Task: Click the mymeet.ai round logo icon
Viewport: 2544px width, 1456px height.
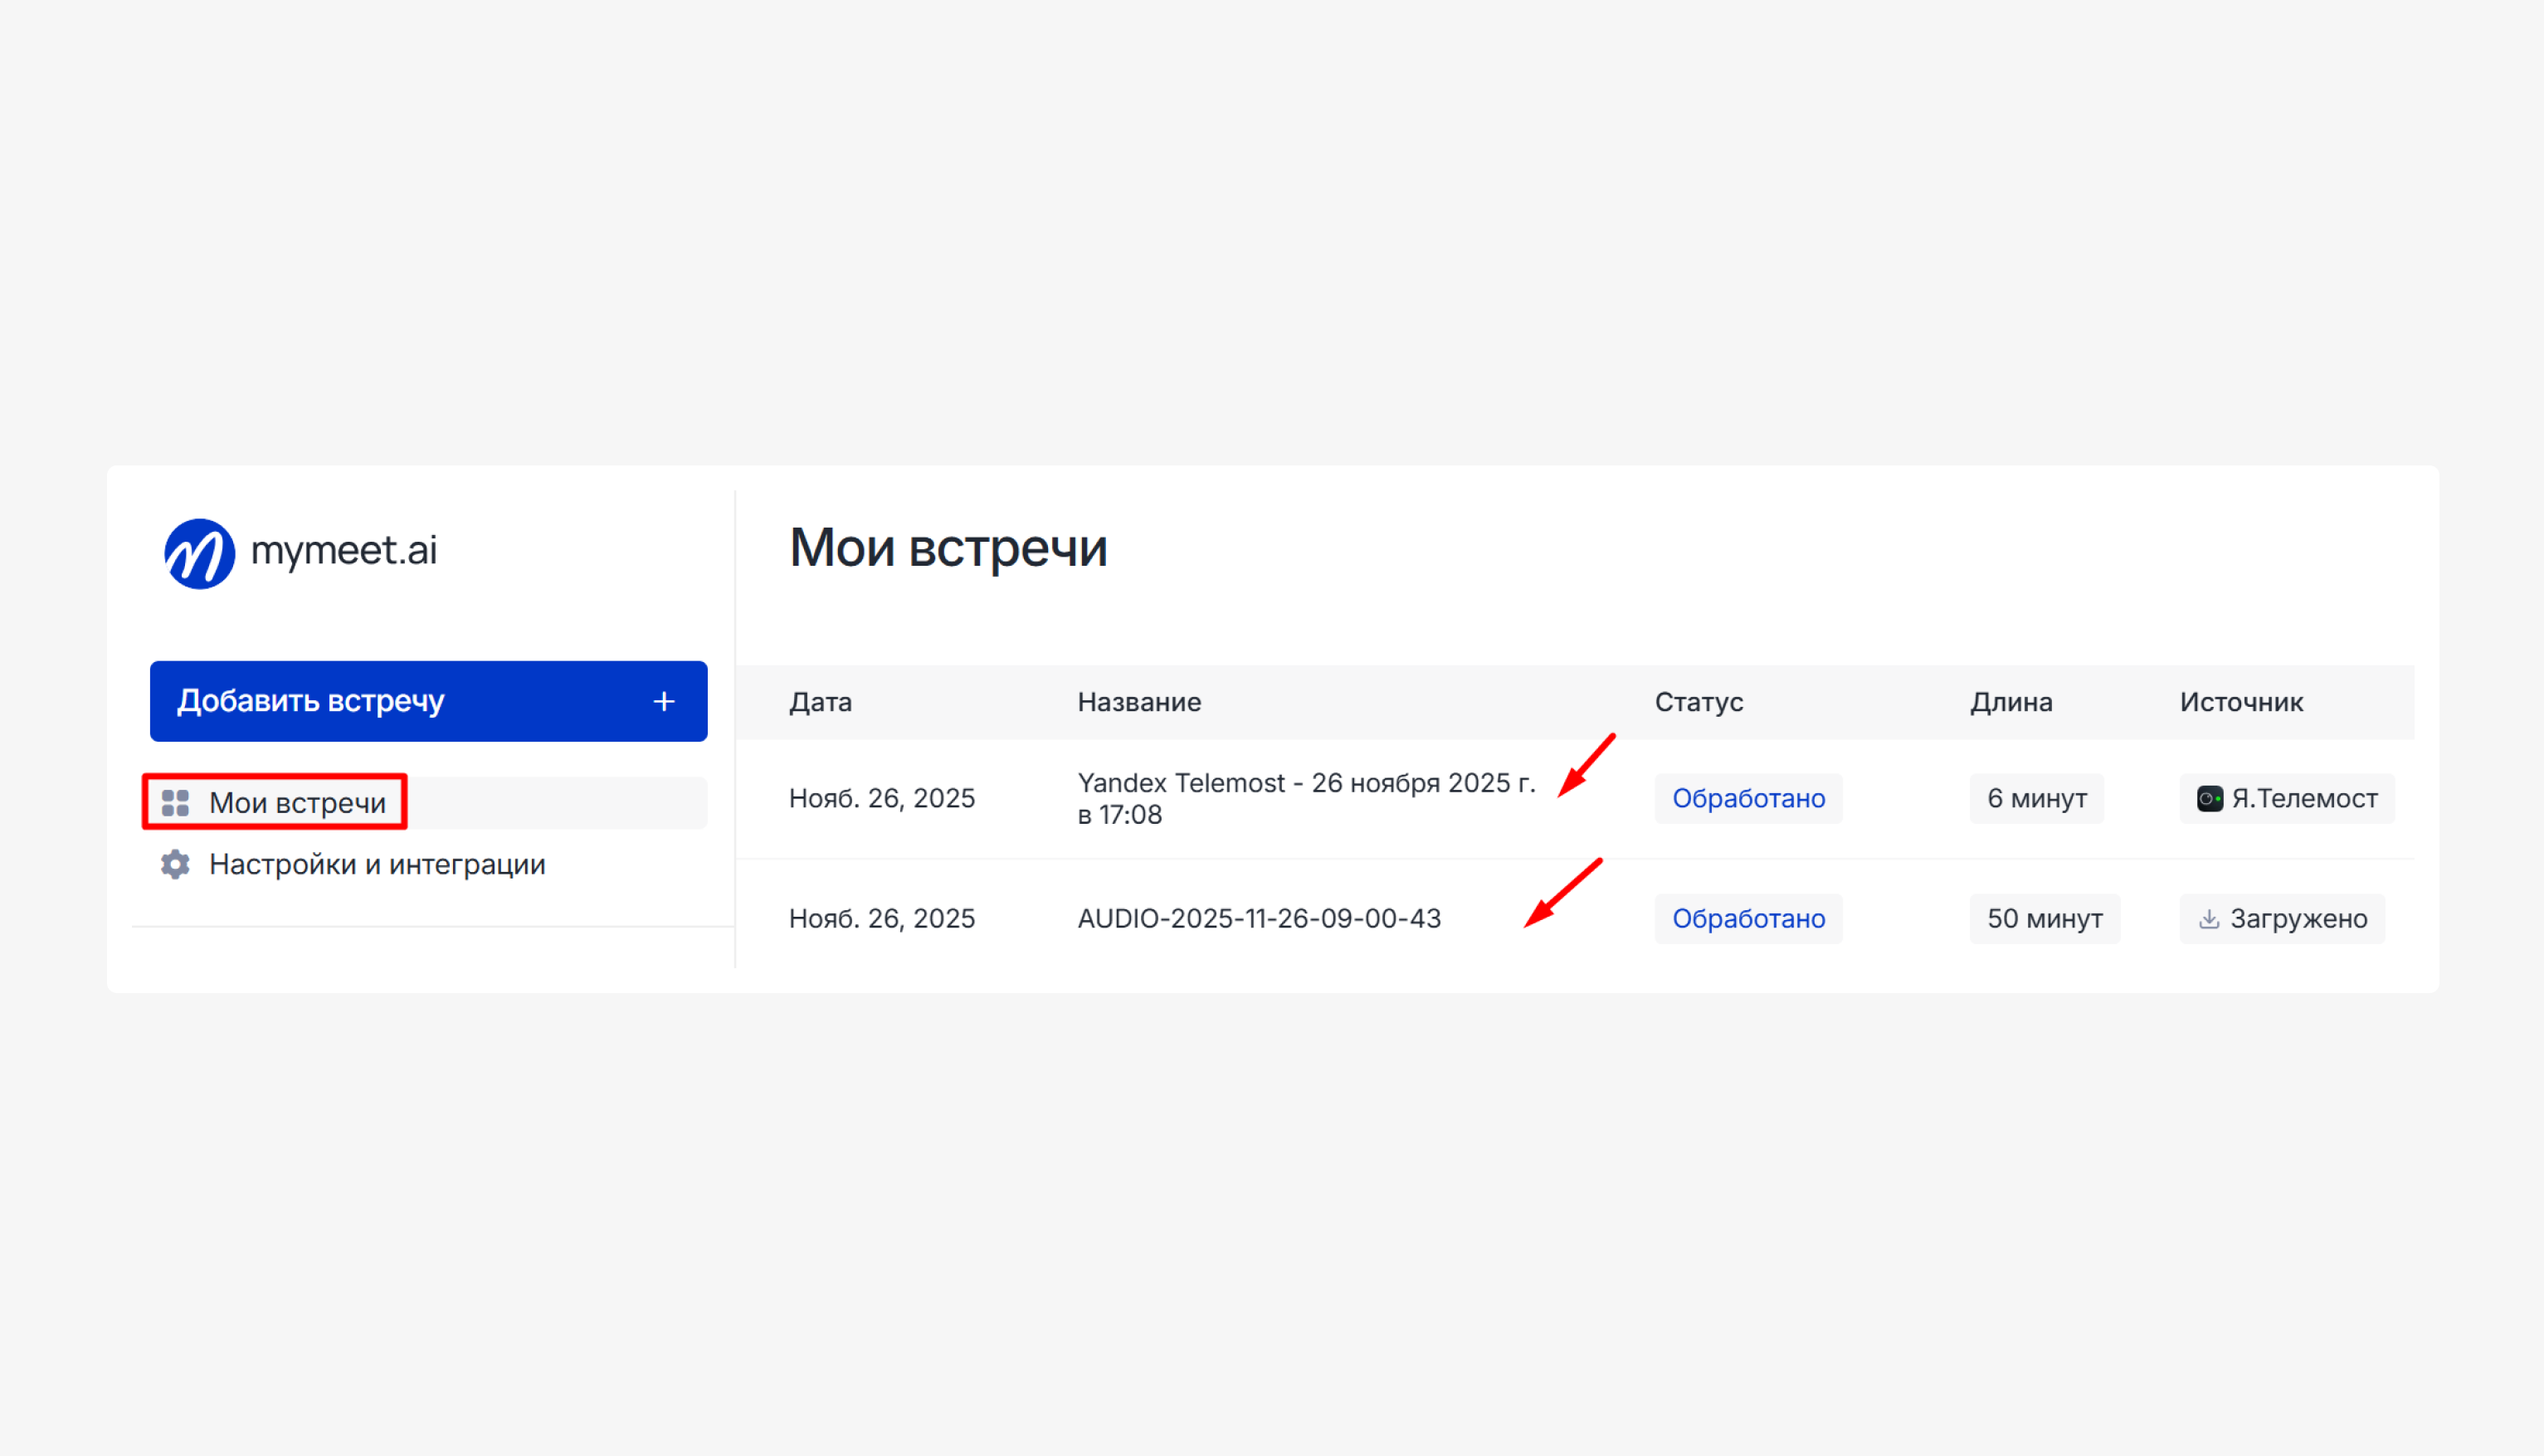Action: pyautogui.click(x=199, y=553)
